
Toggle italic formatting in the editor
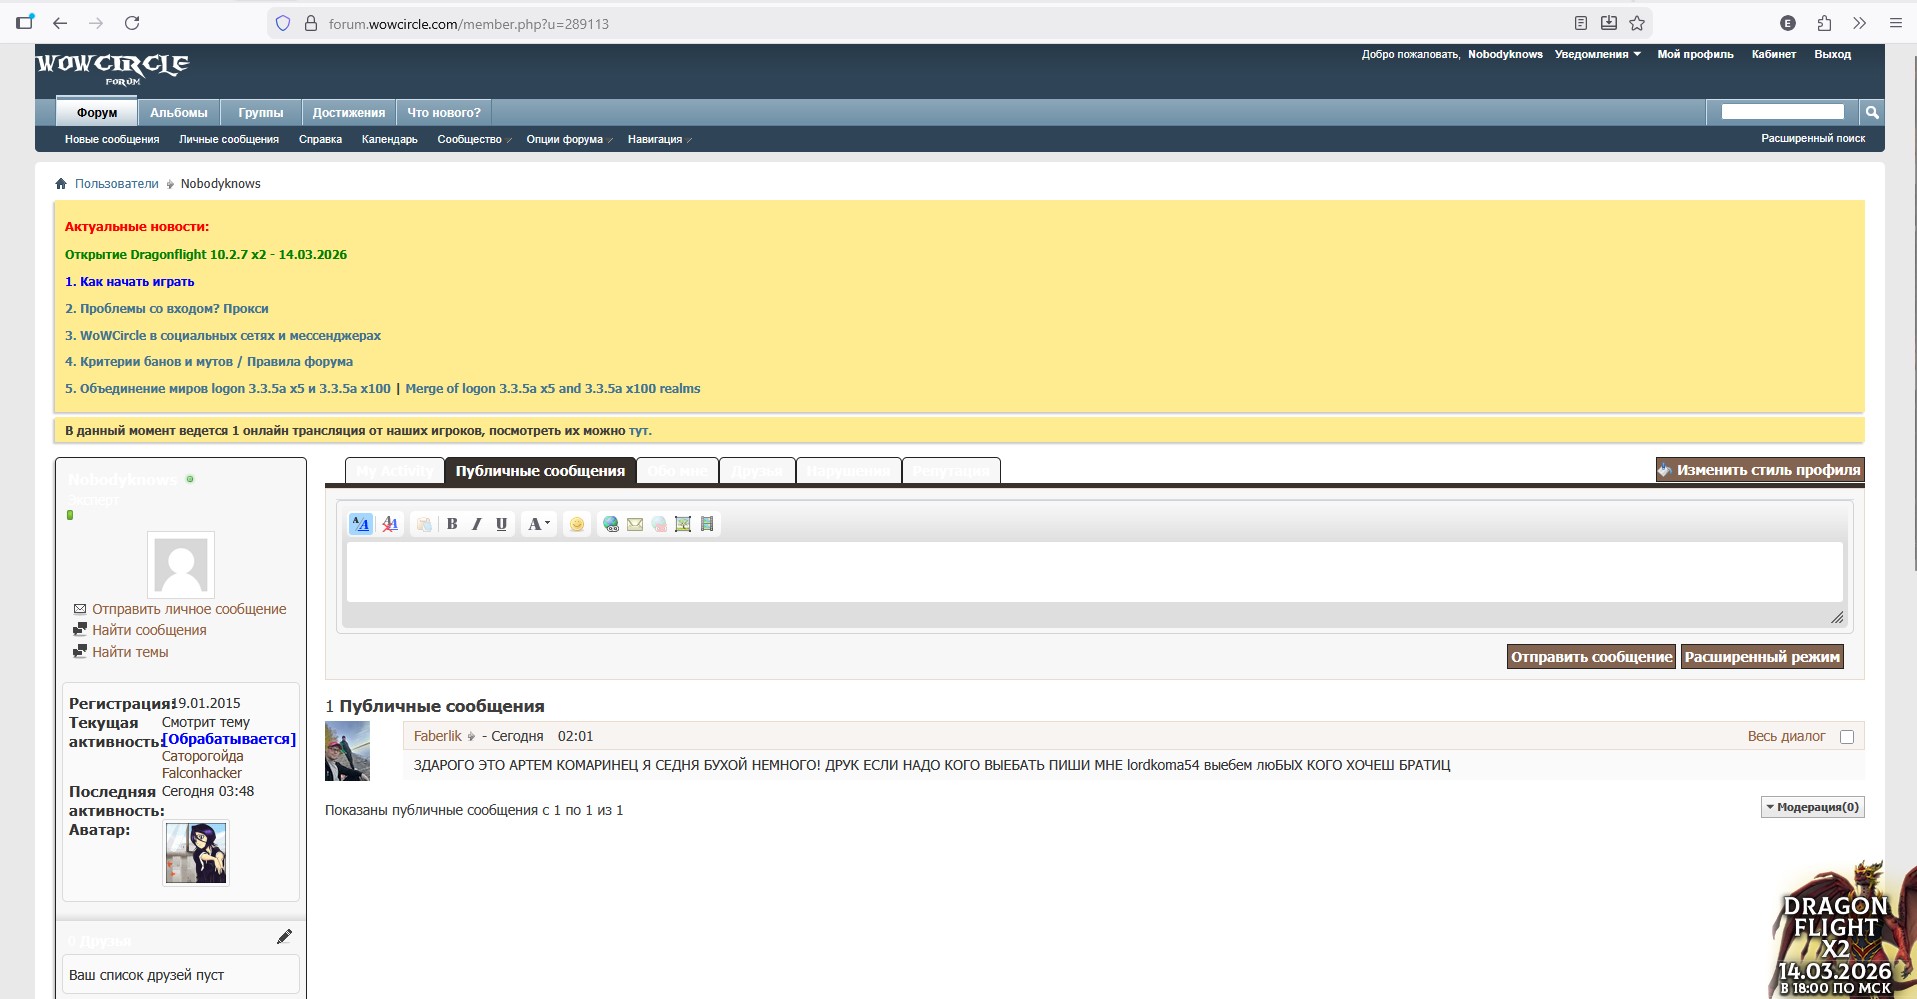477,524
